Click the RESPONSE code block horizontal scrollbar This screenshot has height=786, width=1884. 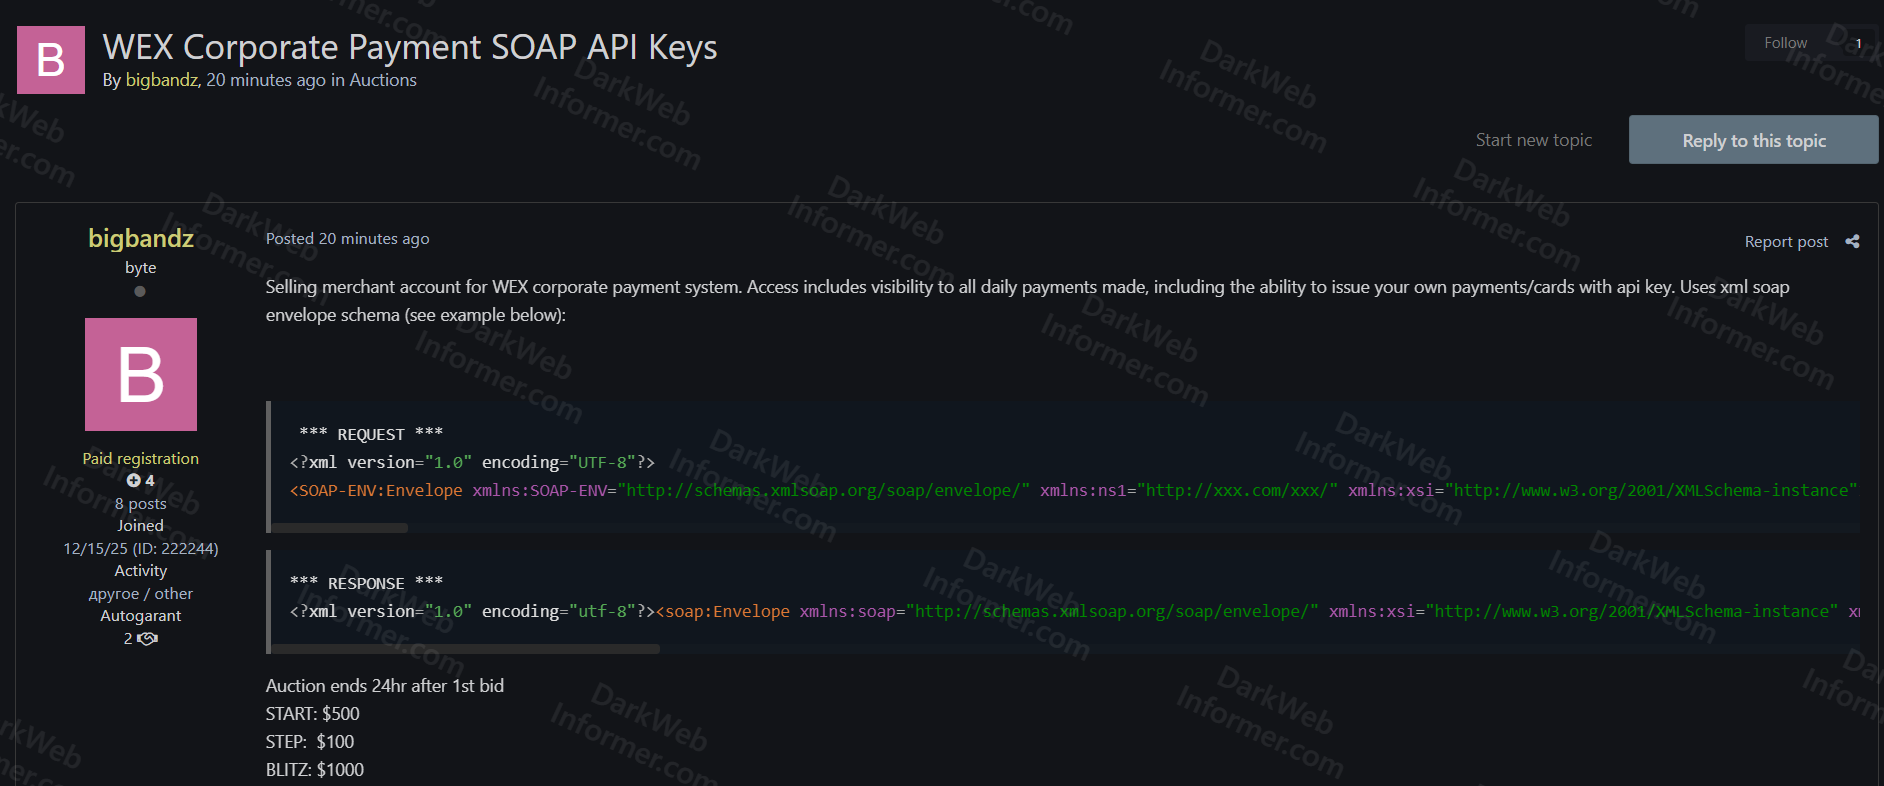pyautogui.click(x=465, y=649)
